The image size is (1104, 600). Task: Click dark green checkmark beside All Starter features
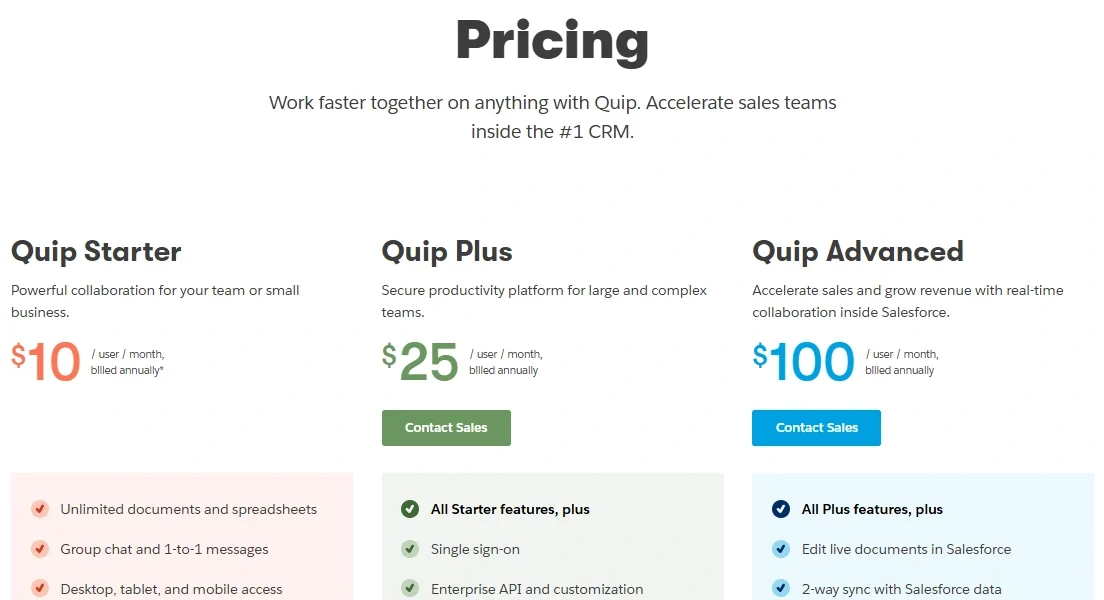click(410, 509)
